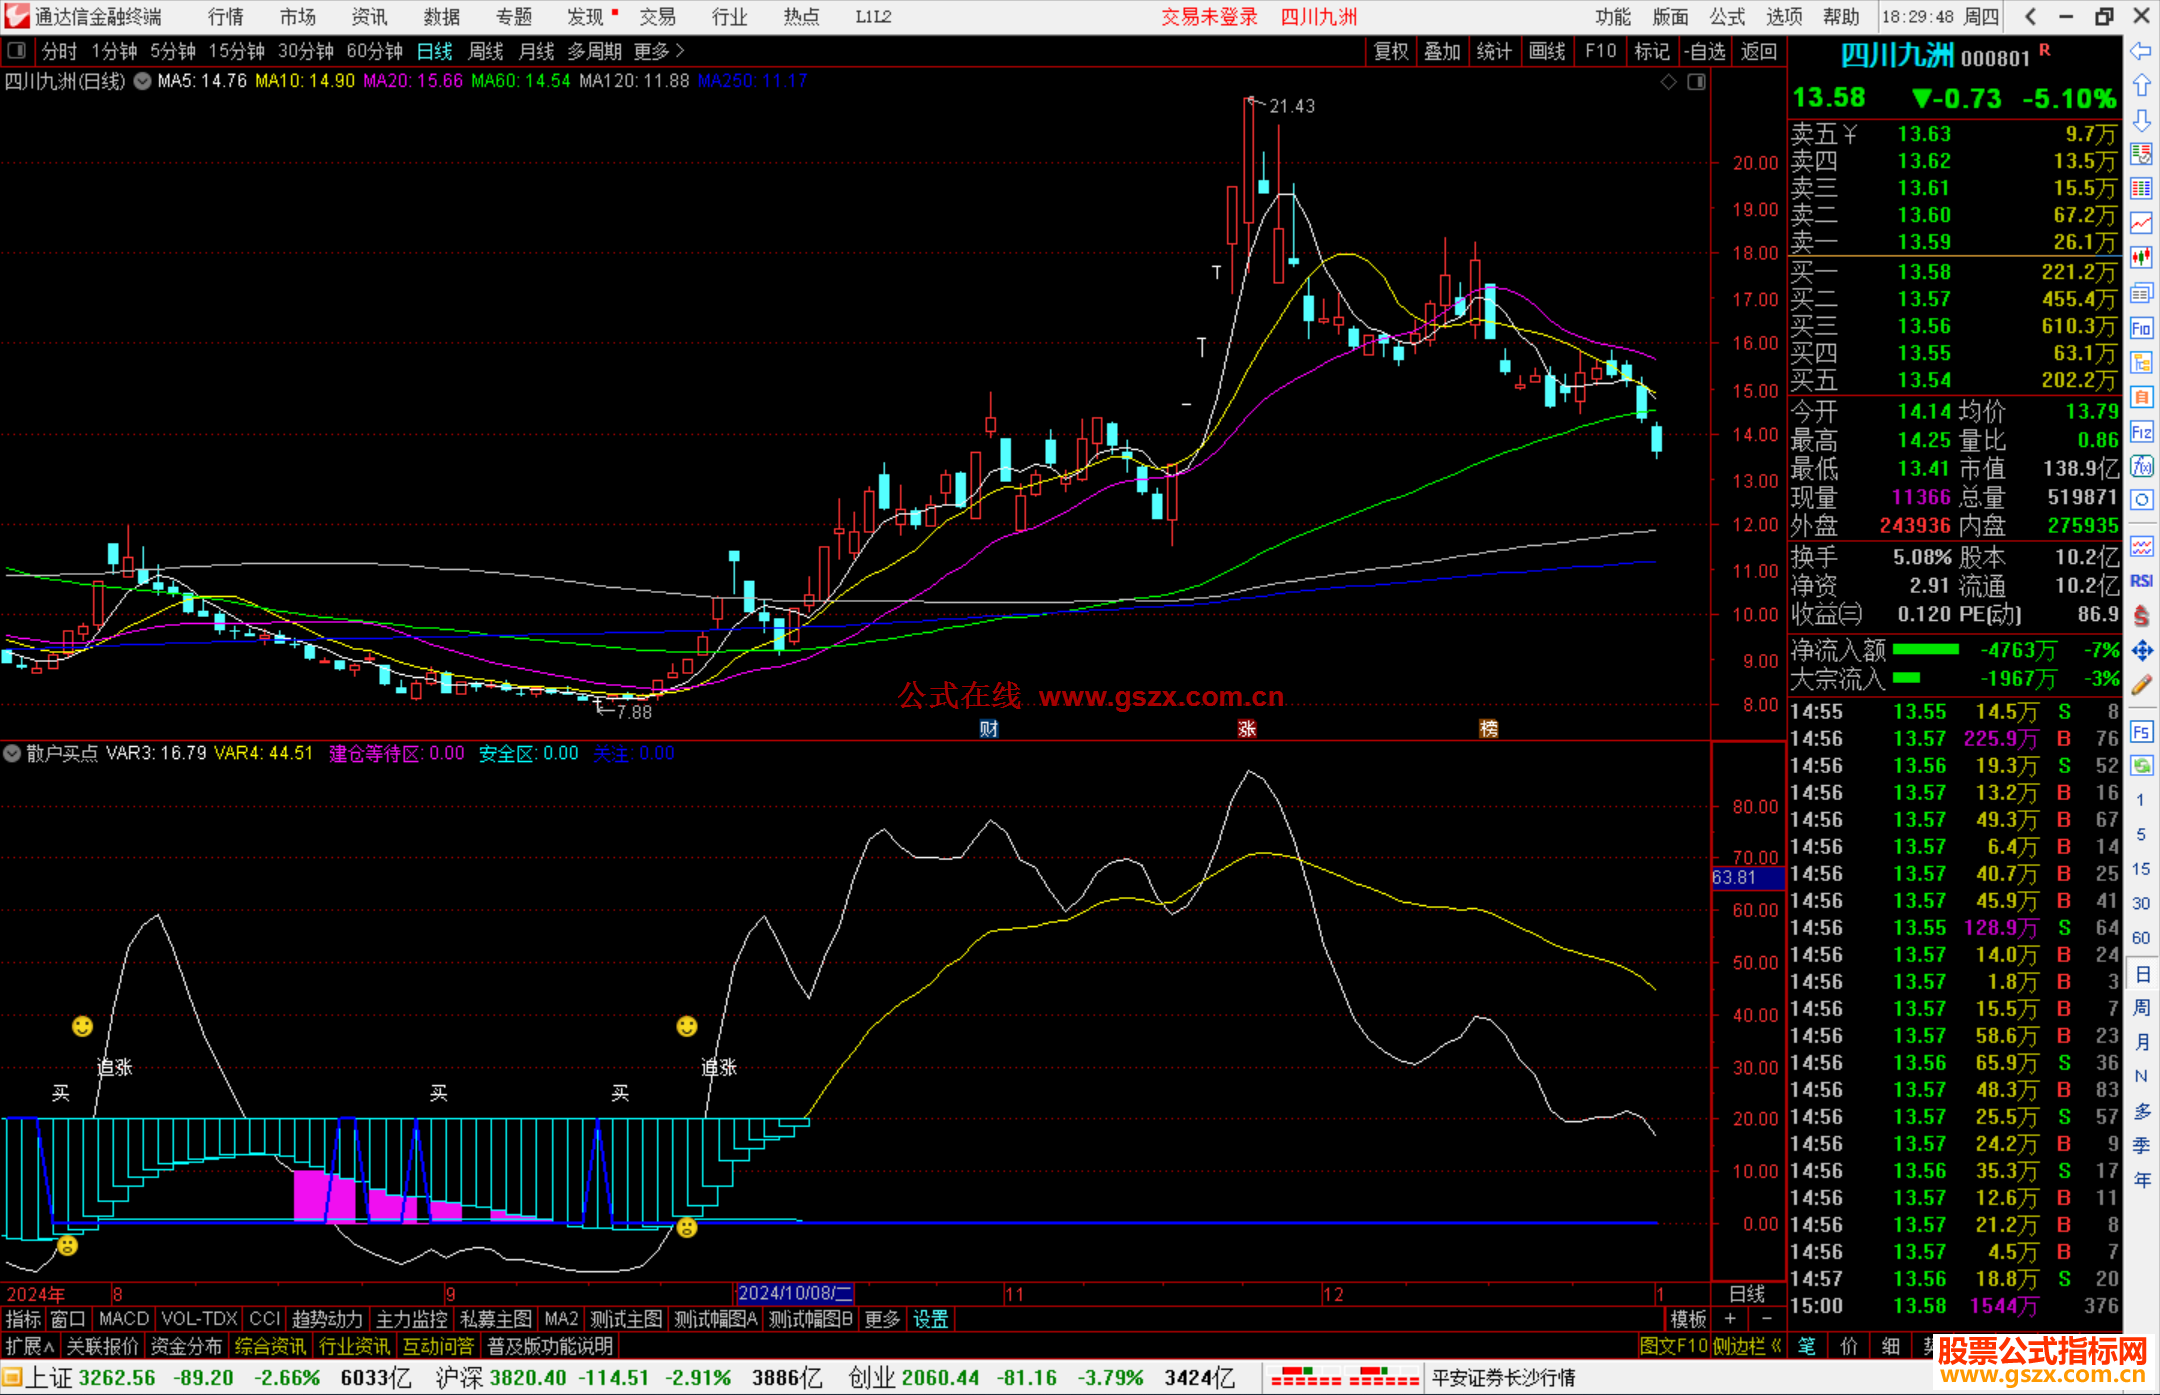Click the minus zoom button near 模板
This screenshot has height=1395, width=2160.
pos(1766,1319)
